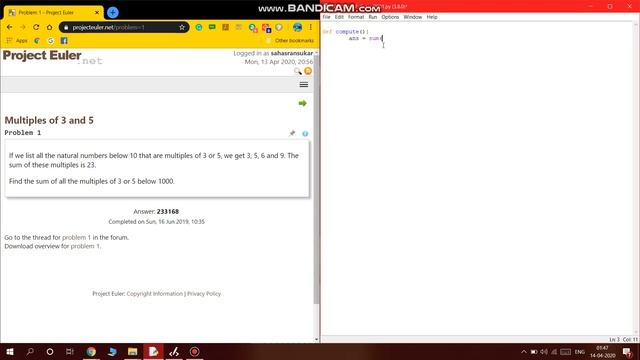Open the problem info icon
The height and width of the screenshot is (360, 640).
[305, 133]
